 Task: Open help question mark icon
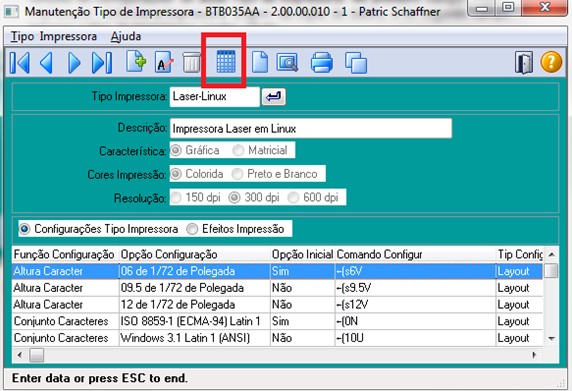coord(551,62)
